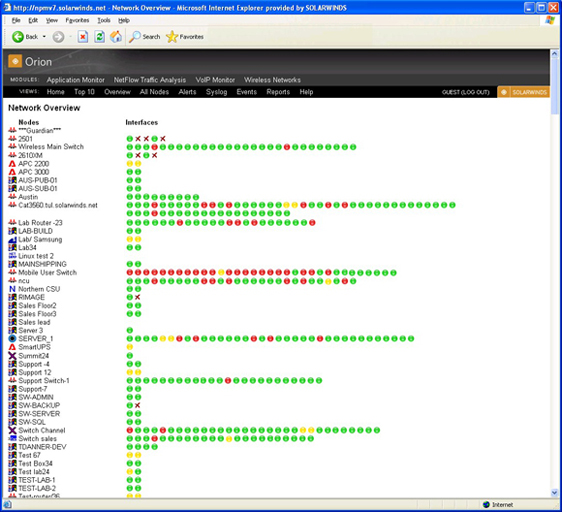Screen dimensions: 562x512
Task: Click the SolarWinds badge in navigation bar
Action: pos(523,92)
